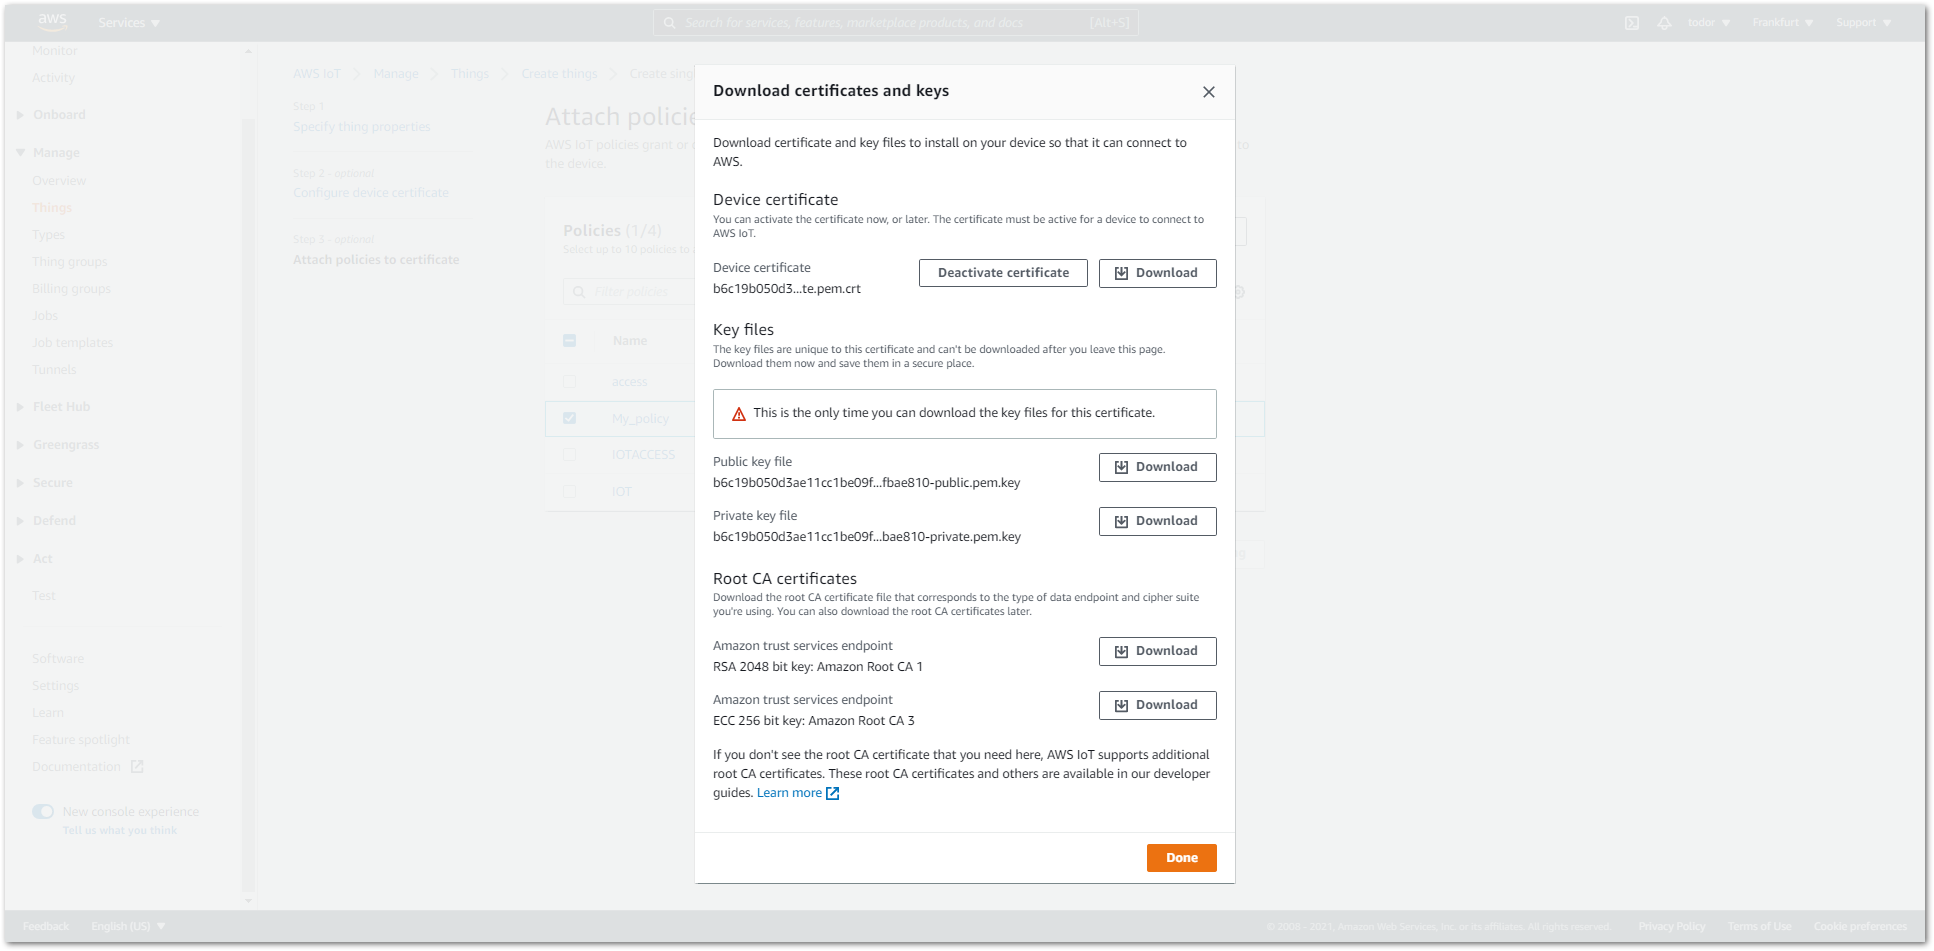Toggle the New console experience switch

[x=43, y=811]
